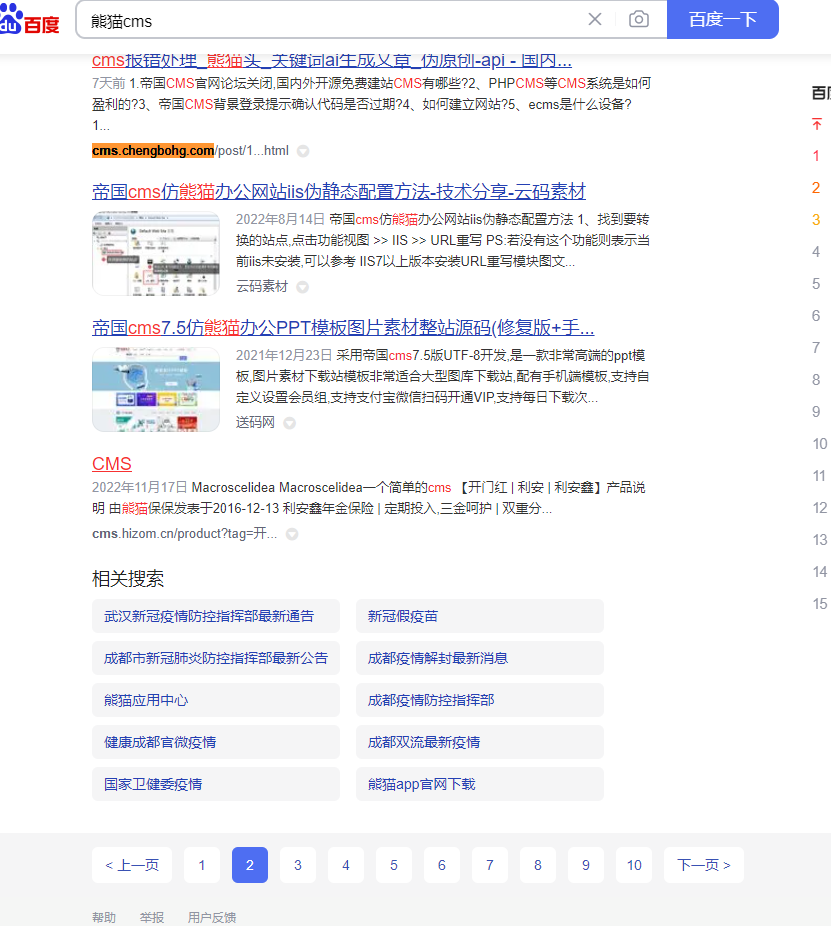
Task: Go to next page via 下一页
Action: point(703,865)
